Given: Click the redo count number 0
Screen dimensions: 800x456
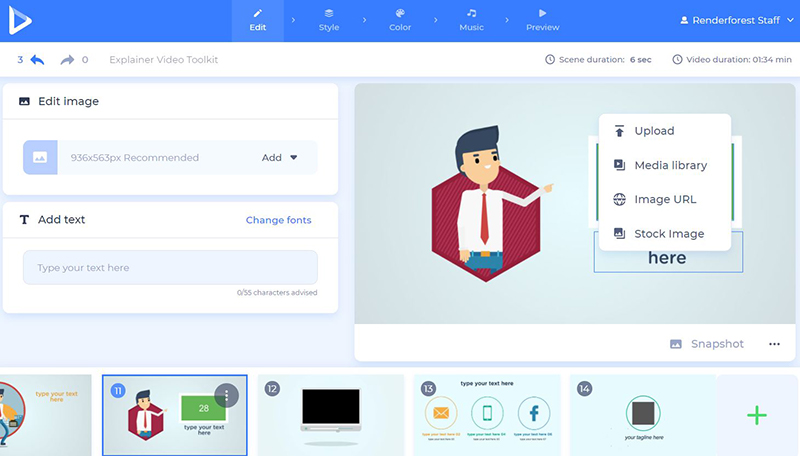Looking at the screenshot, I should click(85, 60).
